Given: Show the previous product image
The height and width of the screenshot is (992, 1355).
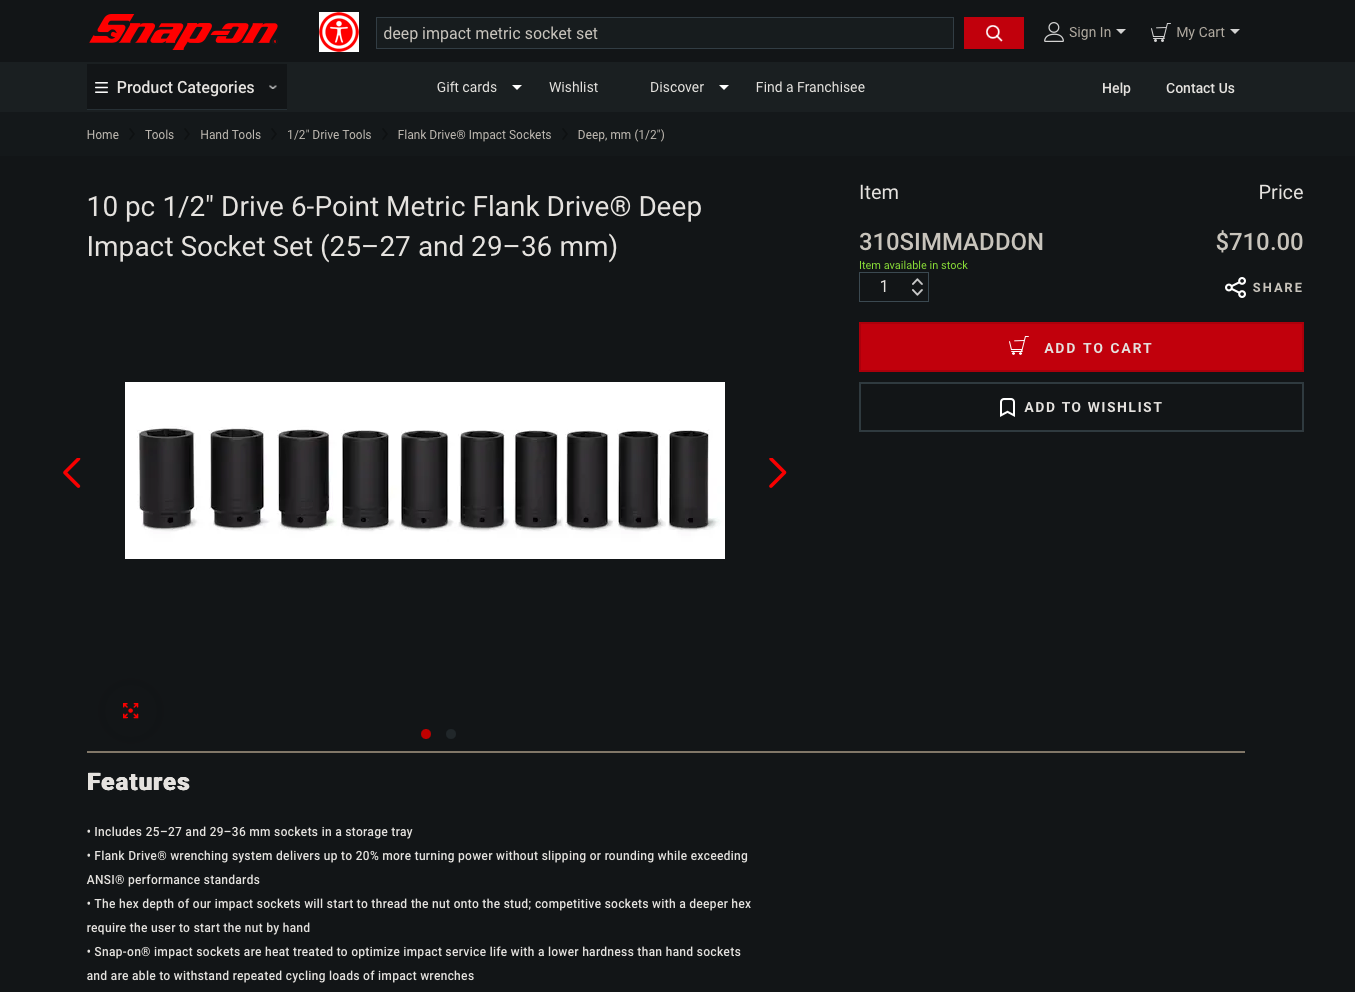Looking at the screenshot, I should (x=72, y=472).
